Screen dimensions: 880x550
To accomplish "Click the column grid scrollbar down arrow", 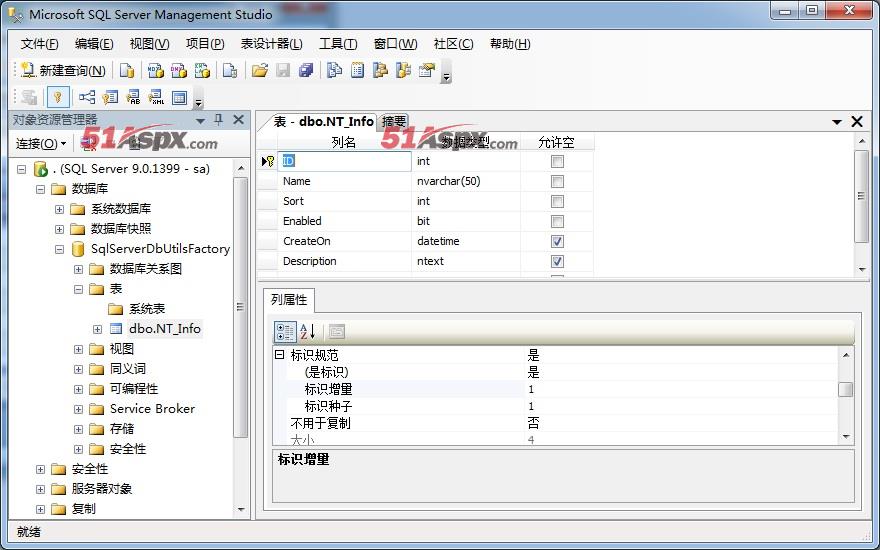I will coord(862,270).
